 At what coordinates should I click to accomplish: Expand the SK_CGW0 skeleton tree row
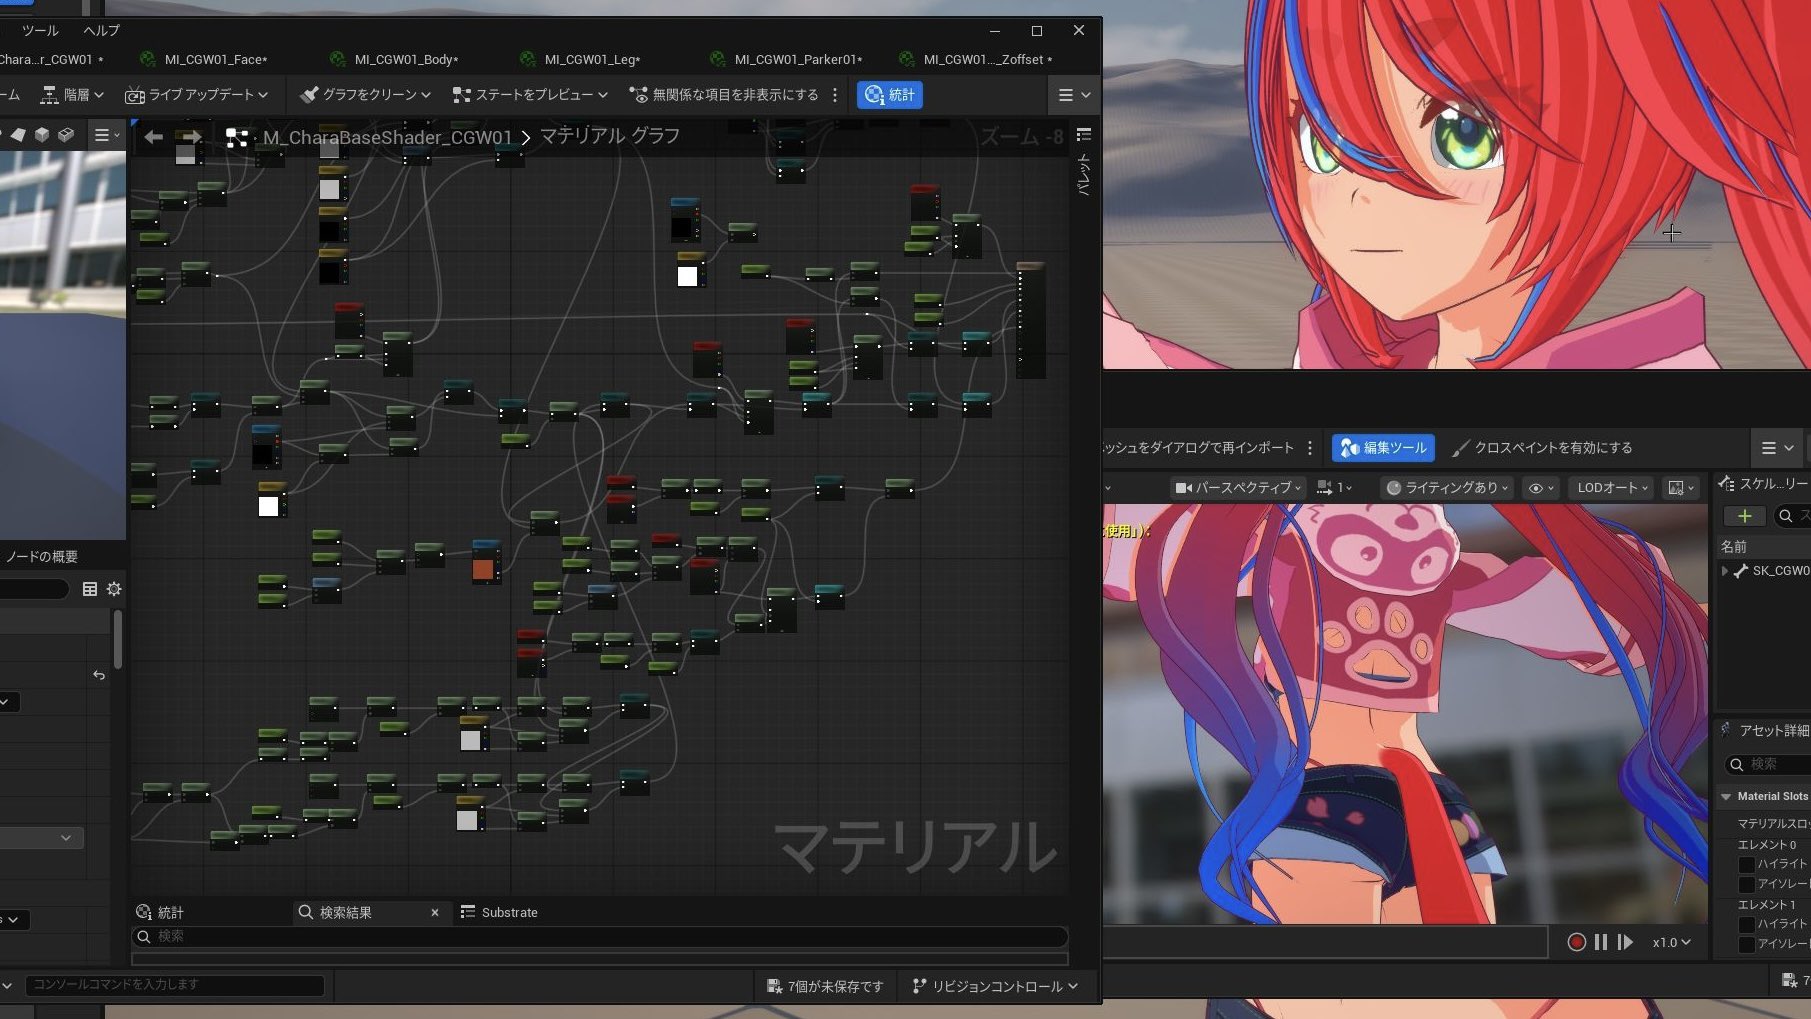coord(1725,571)
